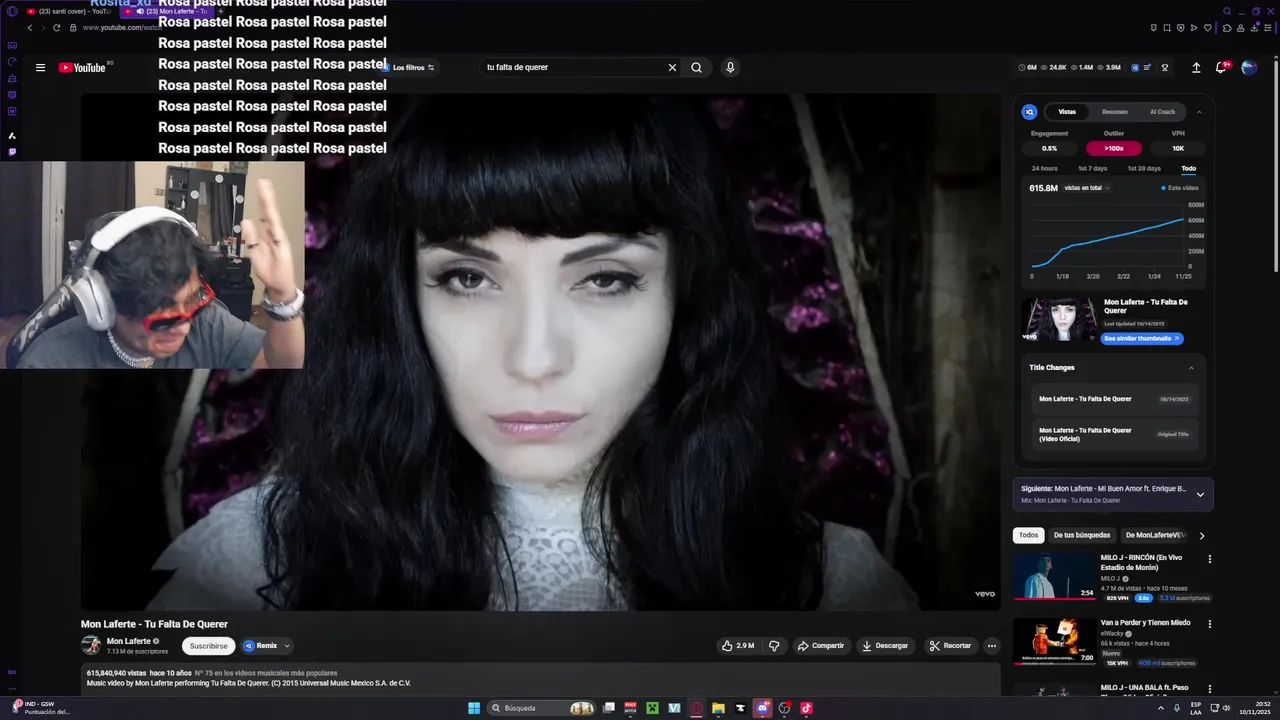Open the Windows Start menu
The image size is (1280, 720).
(474, 708)
